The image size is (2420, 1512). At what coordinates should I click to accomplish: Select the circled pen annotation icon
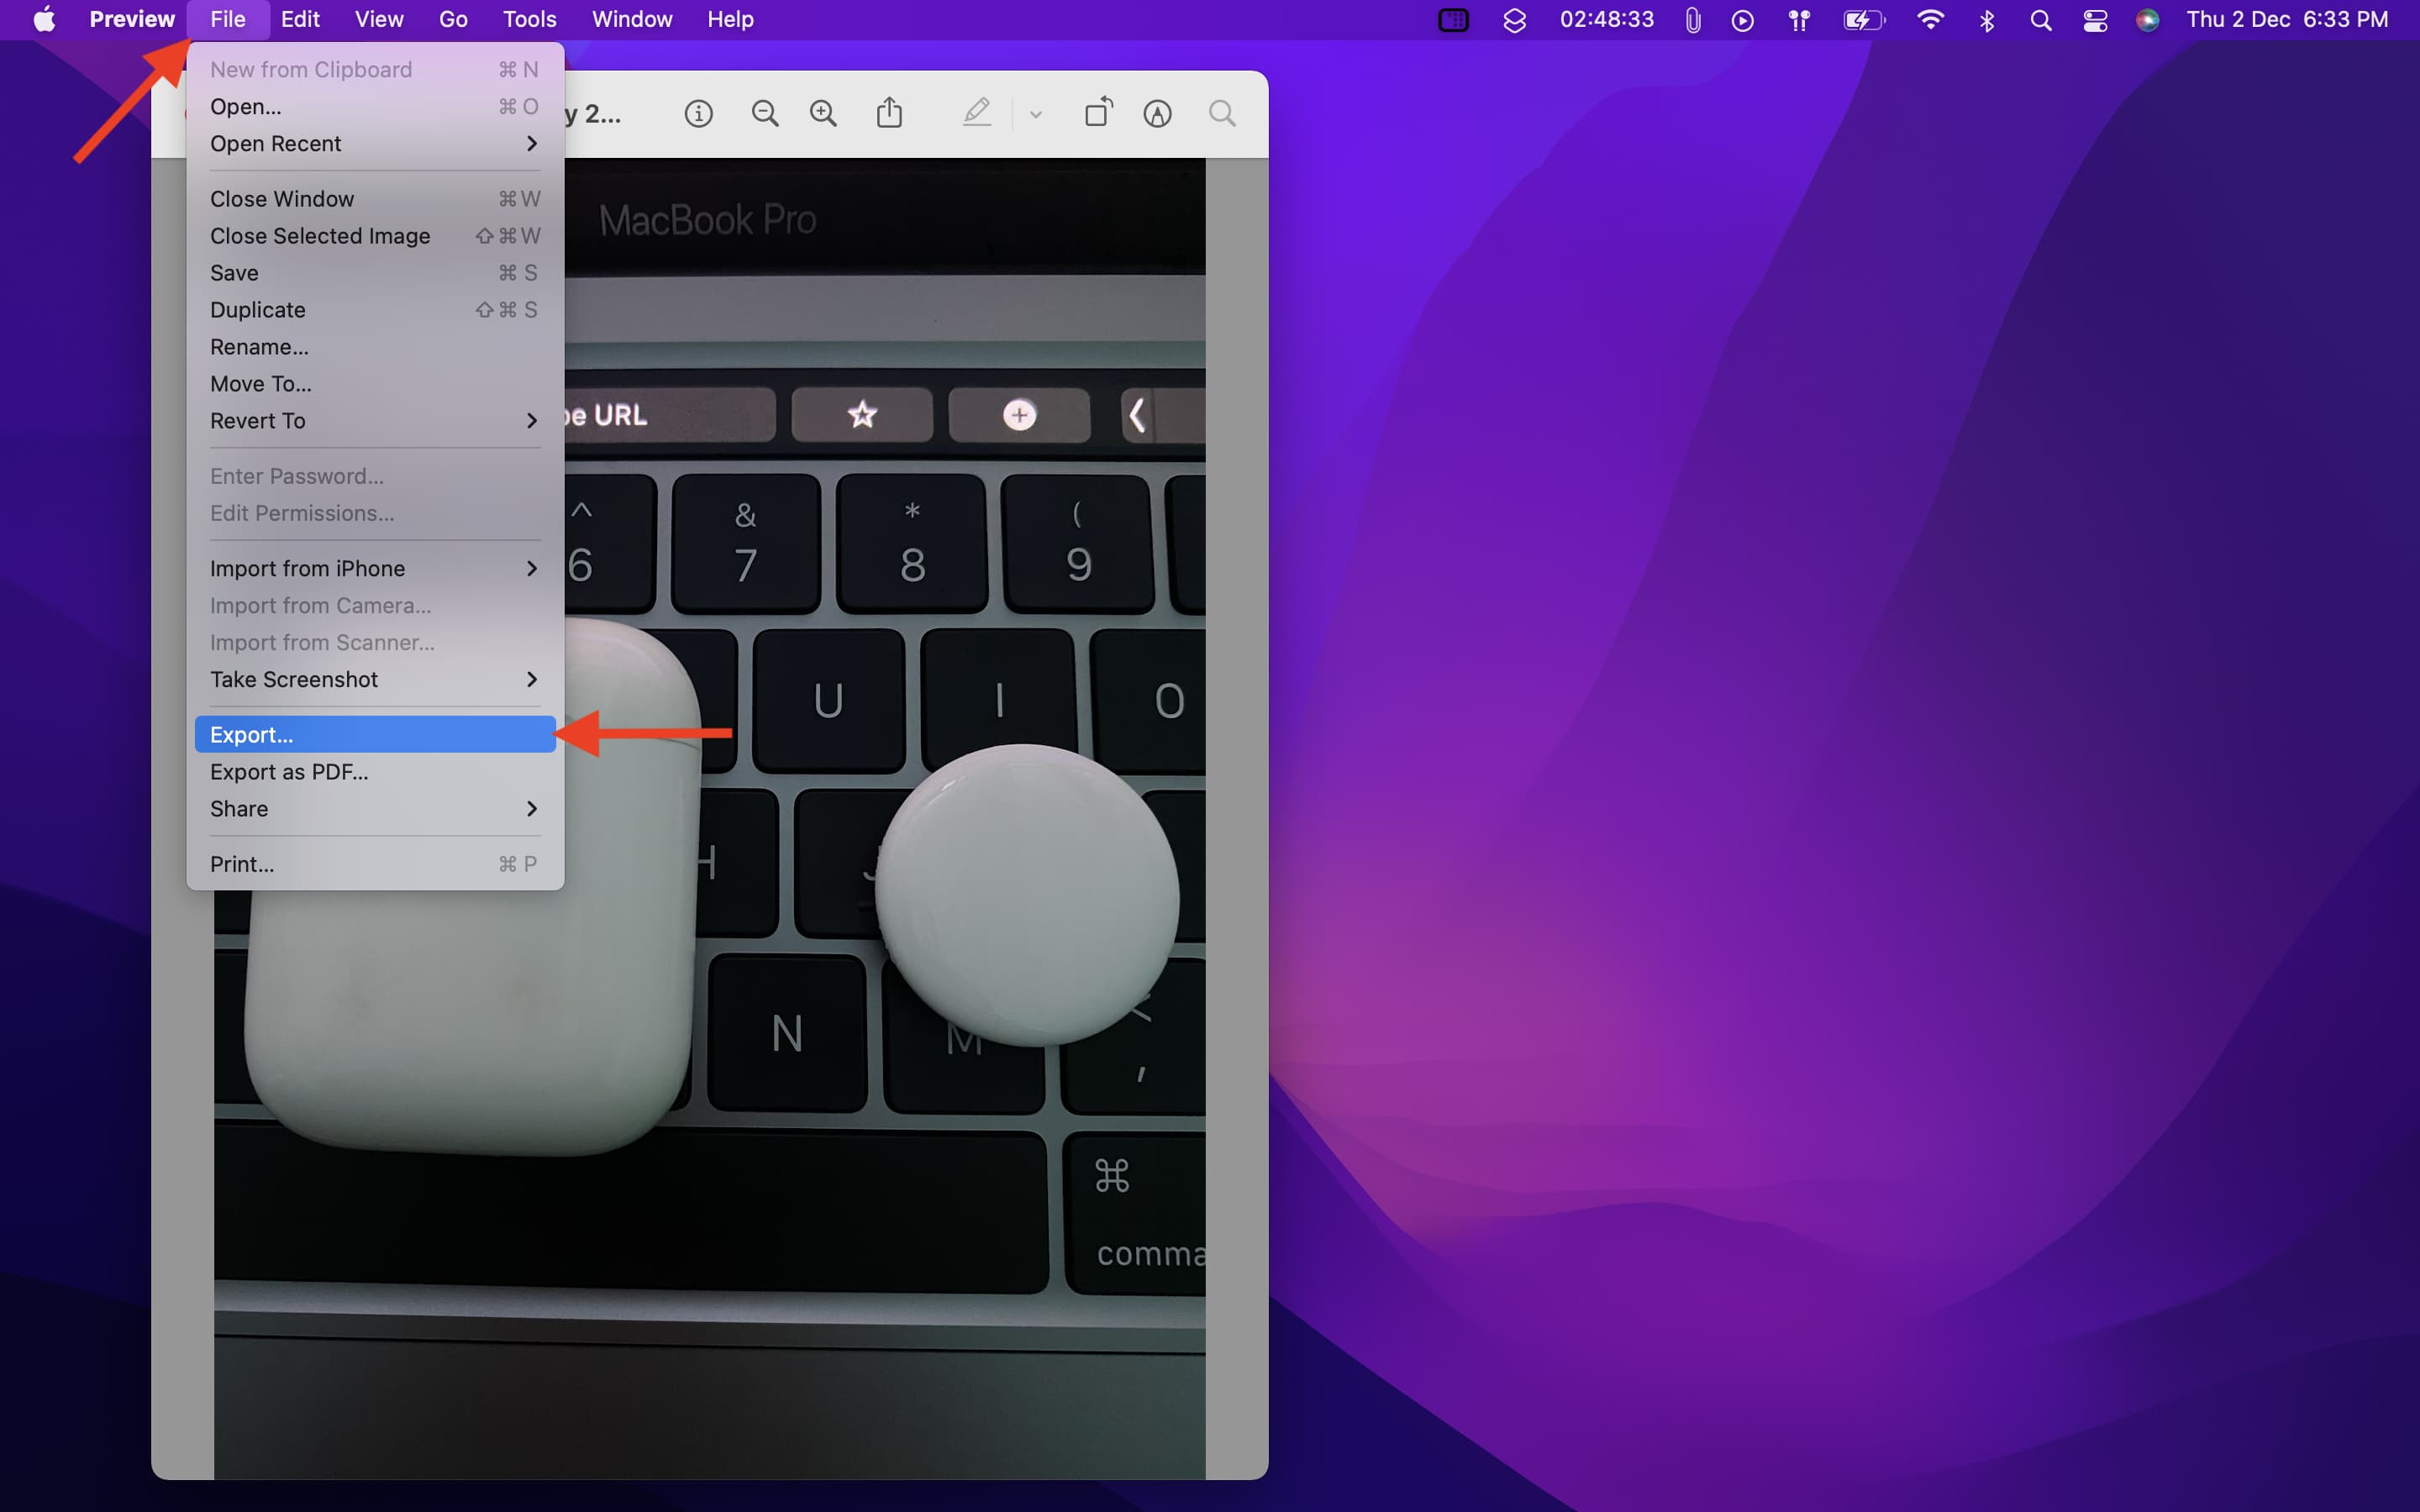(1156, 113)
